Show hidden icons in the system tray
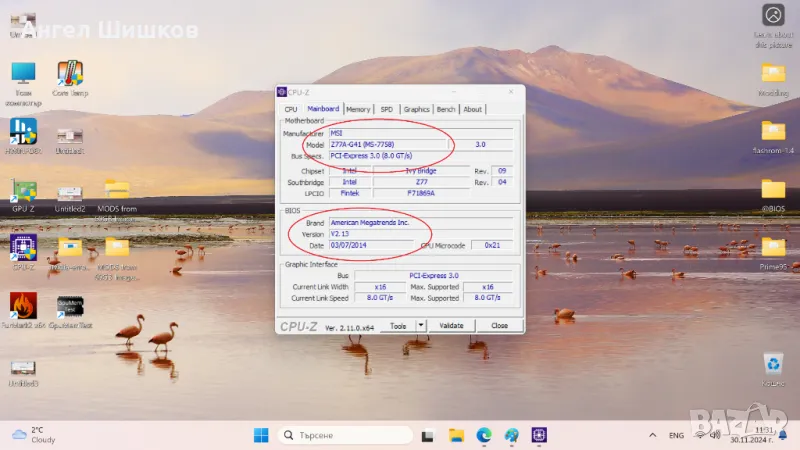 point(654,435)
